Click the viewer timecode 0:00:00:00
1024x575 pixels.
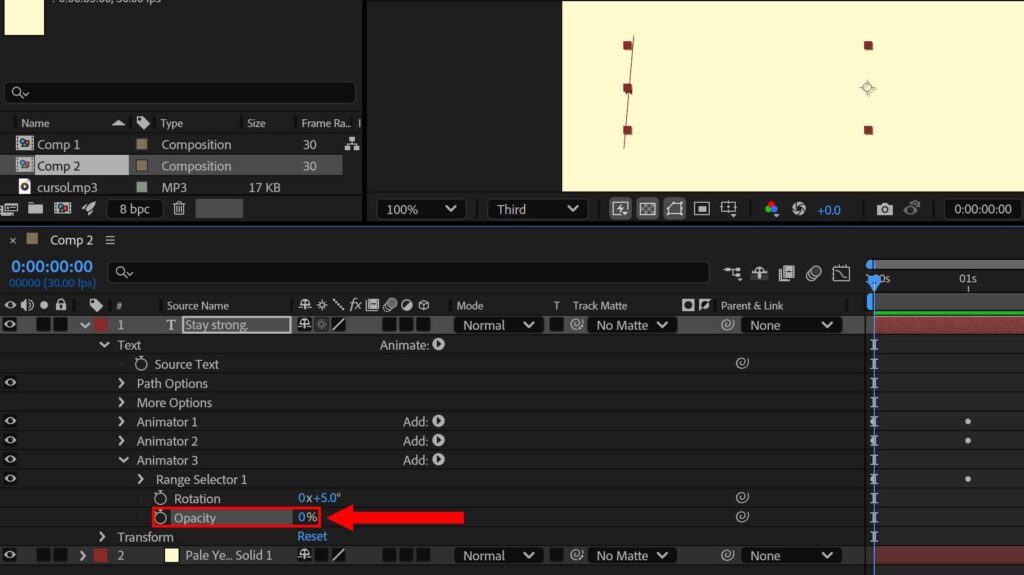[x=982, y=209]
